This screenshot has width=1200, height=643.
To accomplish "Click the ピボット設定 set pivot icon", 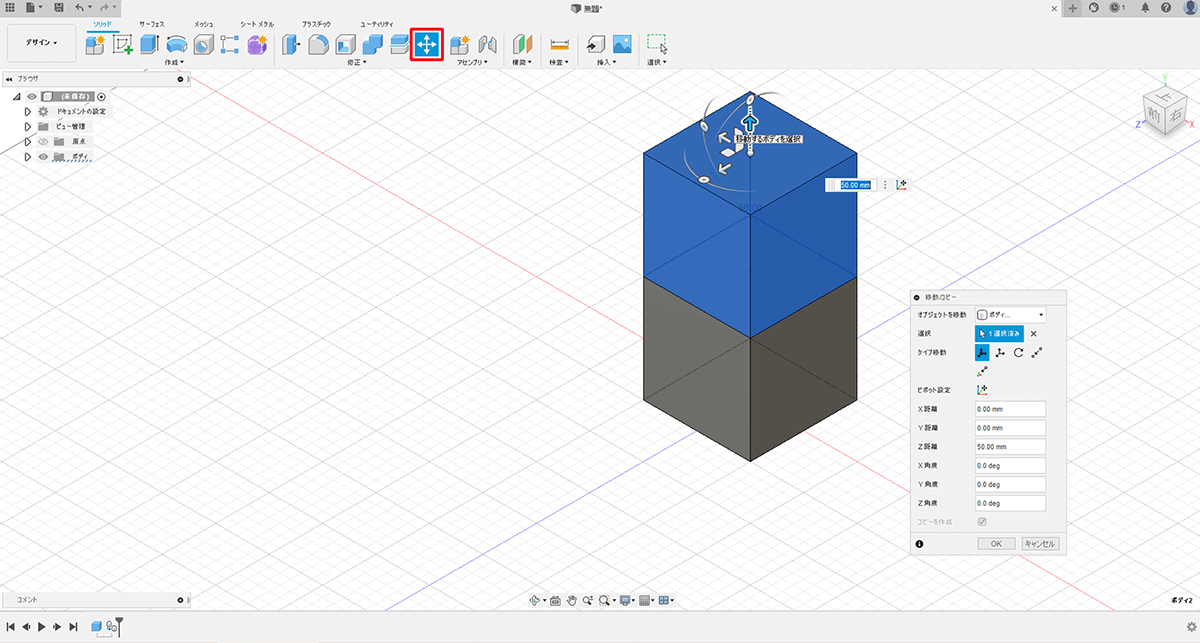I will coord(982,389).
